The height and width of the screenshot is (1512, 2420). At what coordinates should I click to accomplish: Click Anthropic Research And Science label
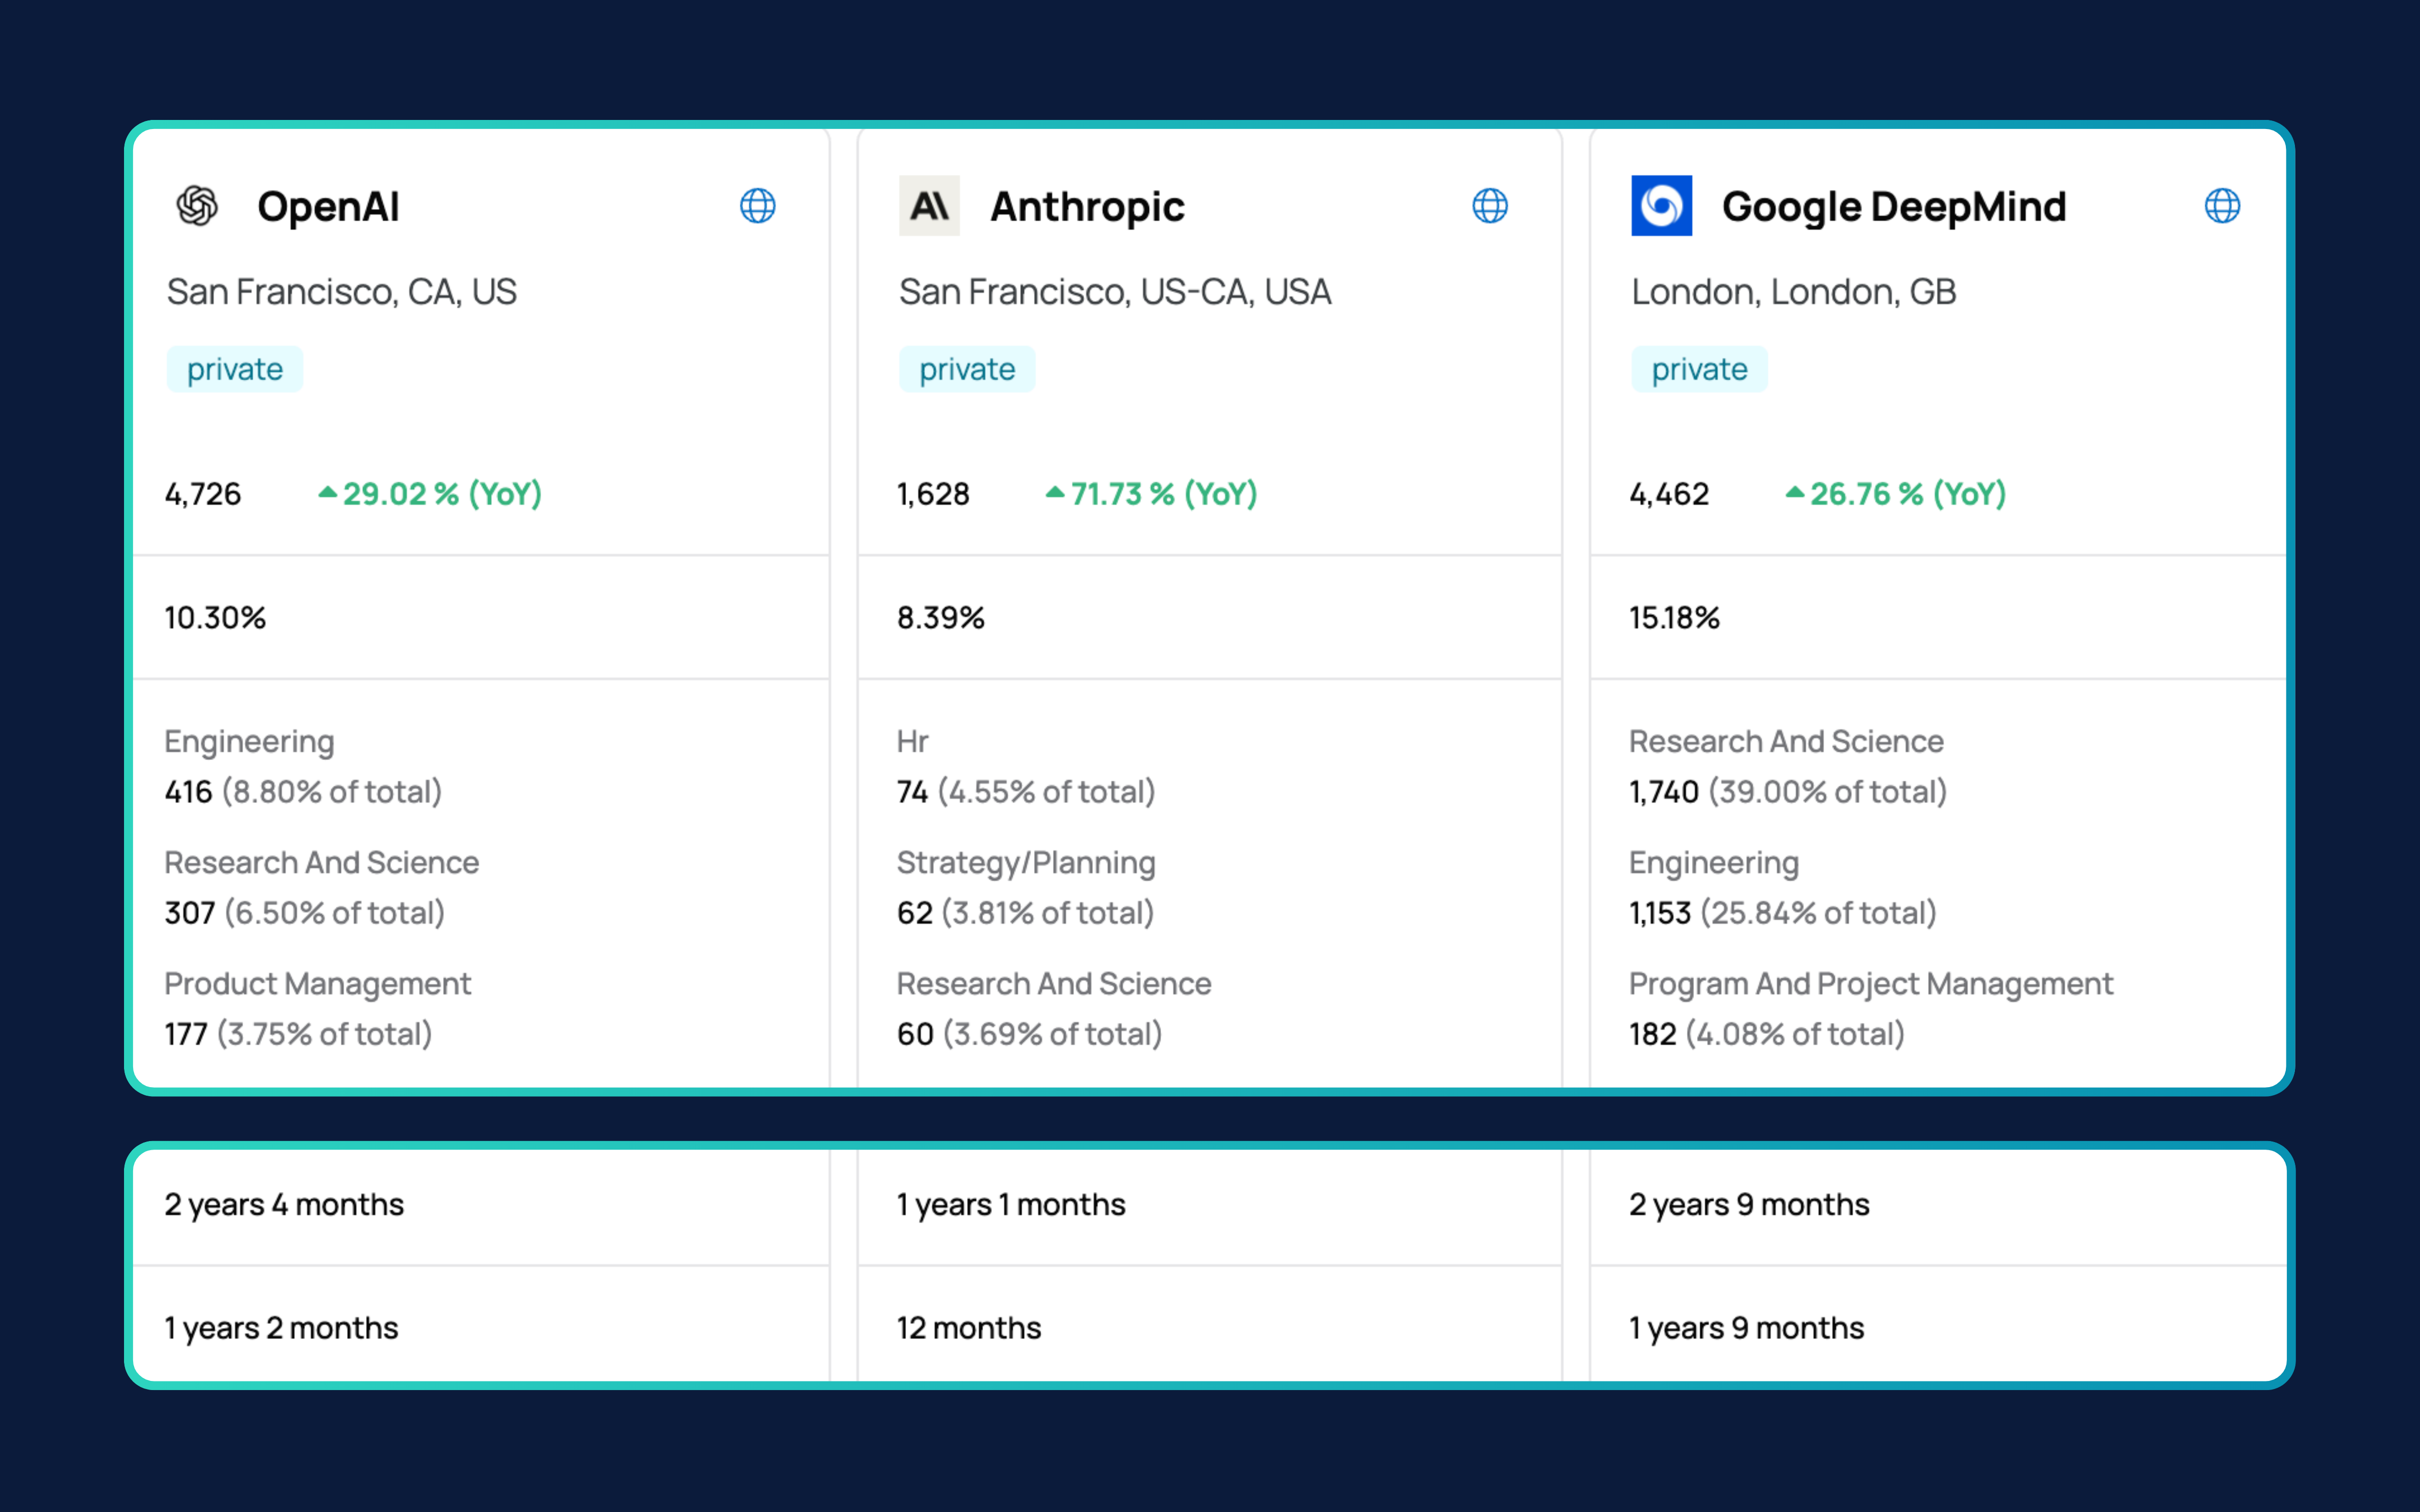tap(1054, 983)
